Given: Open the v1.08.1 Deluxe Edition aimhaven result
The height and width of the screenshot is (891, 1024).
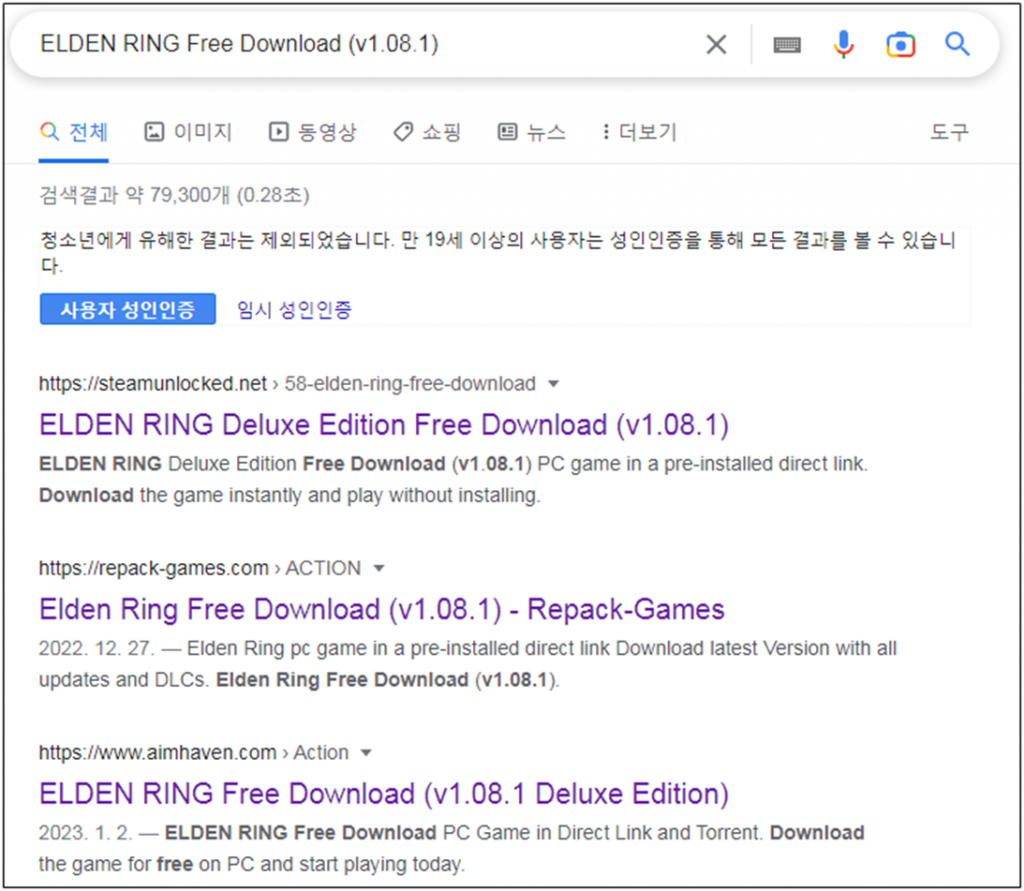Looking at the screenshot, I should pos(383,794).
